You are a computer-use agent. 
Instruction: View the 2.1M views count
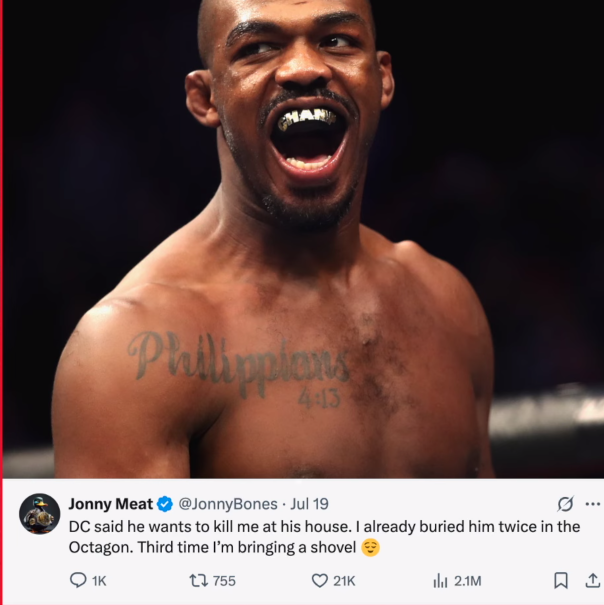467,581
